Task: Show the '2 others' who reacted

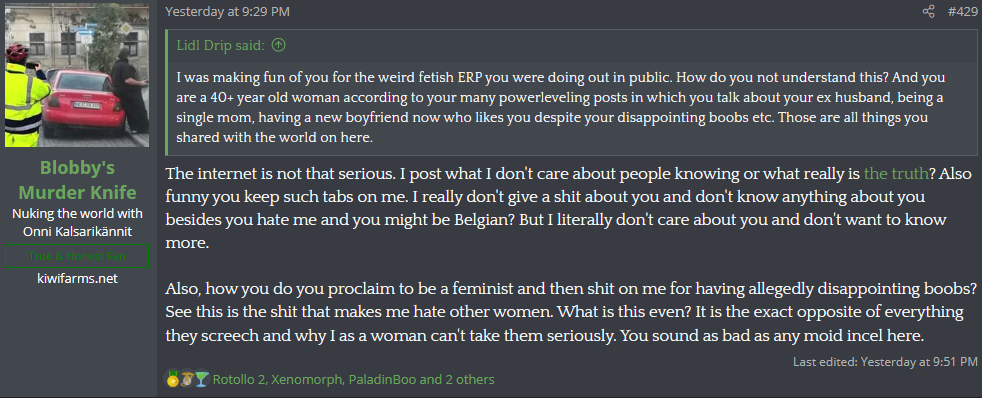Action: coord(468,379)
